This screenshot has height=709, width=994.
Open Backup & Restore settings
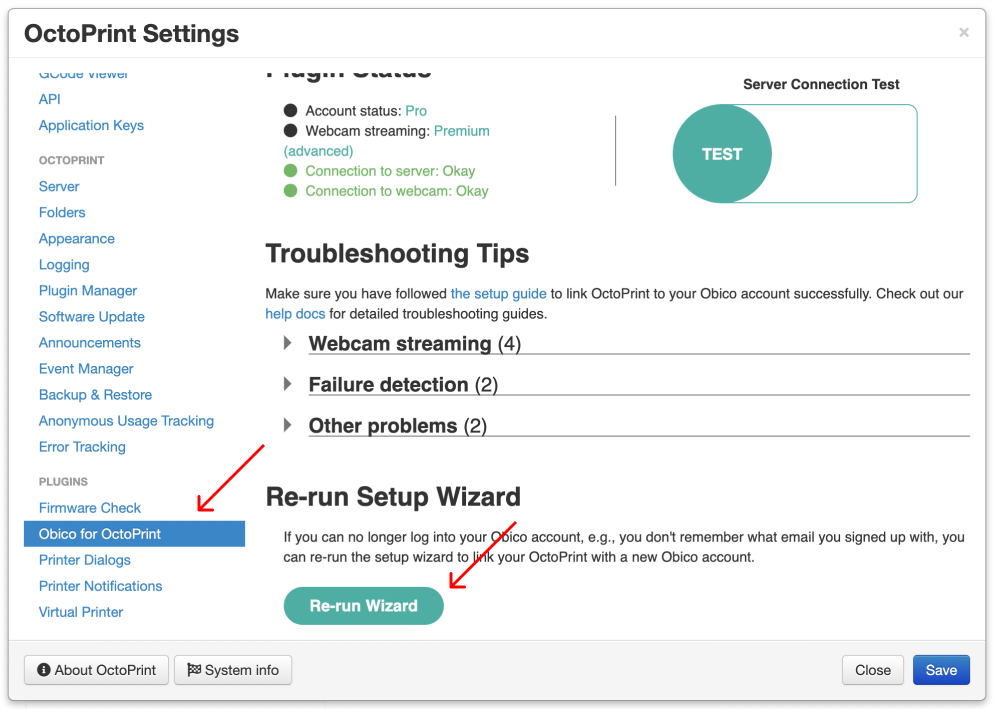click(95, 395)
